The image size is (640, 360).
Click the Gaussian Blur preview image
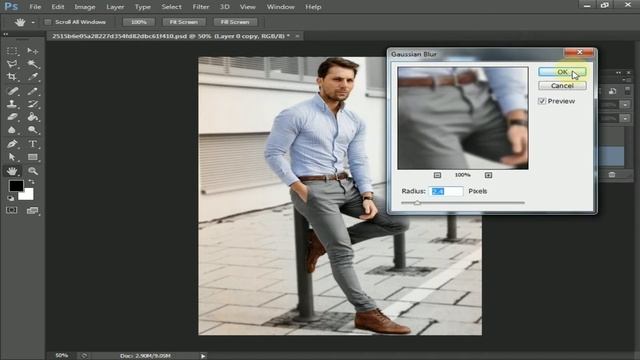coord(463,118)
